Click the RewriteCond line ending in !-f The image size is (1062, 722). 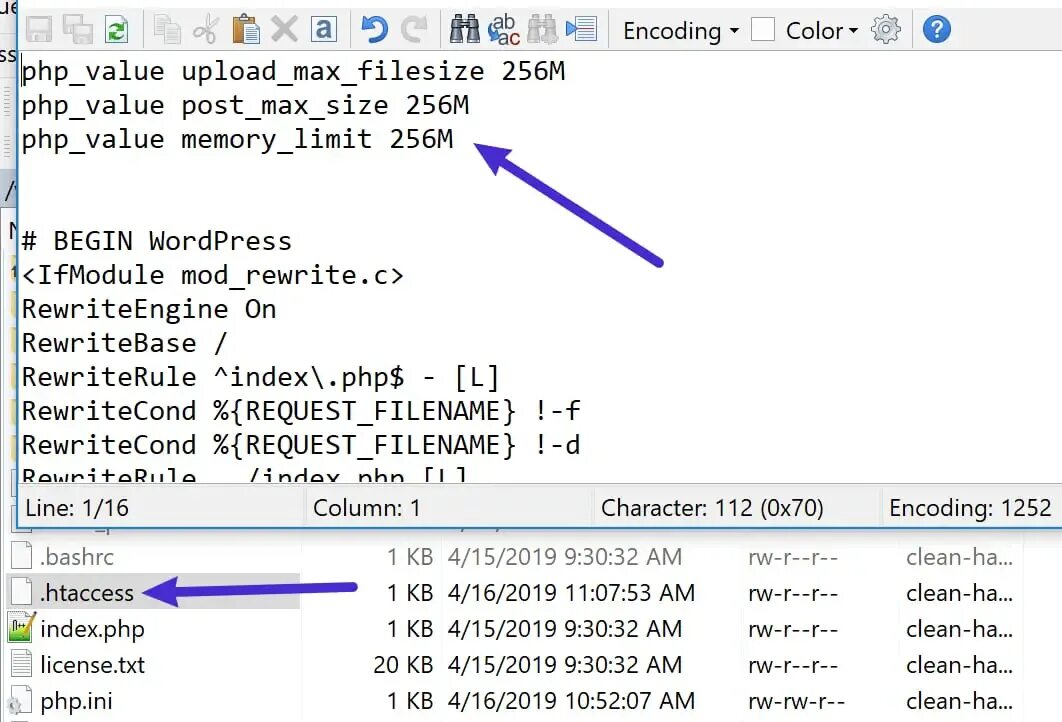coord(301,411)
